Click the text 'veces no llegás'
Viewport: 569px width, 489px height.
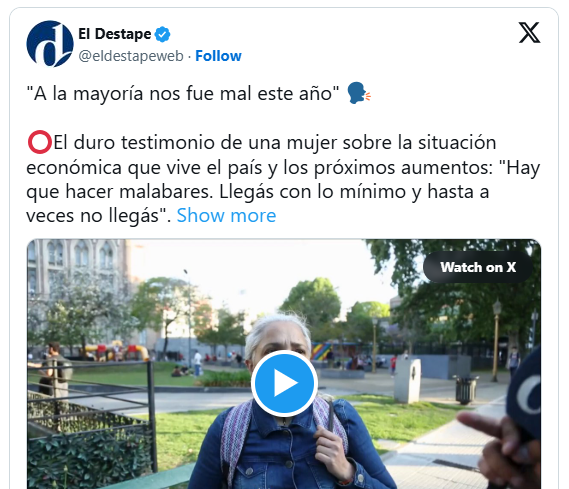point(93,216)
